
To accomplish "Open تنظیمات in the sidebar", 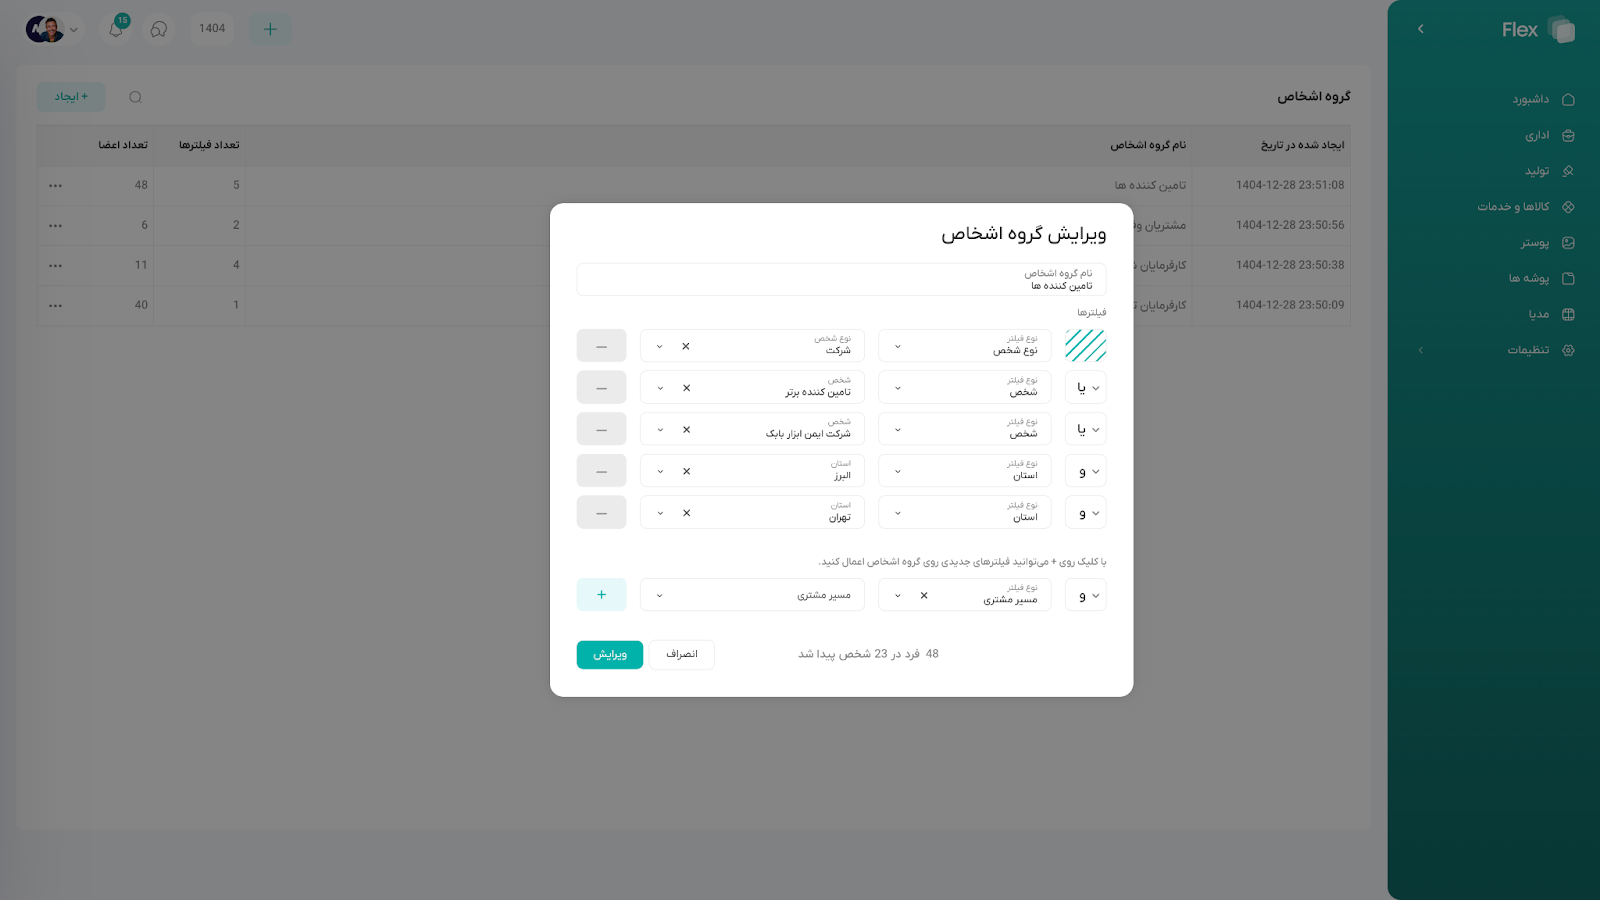I will [1540, 350].
